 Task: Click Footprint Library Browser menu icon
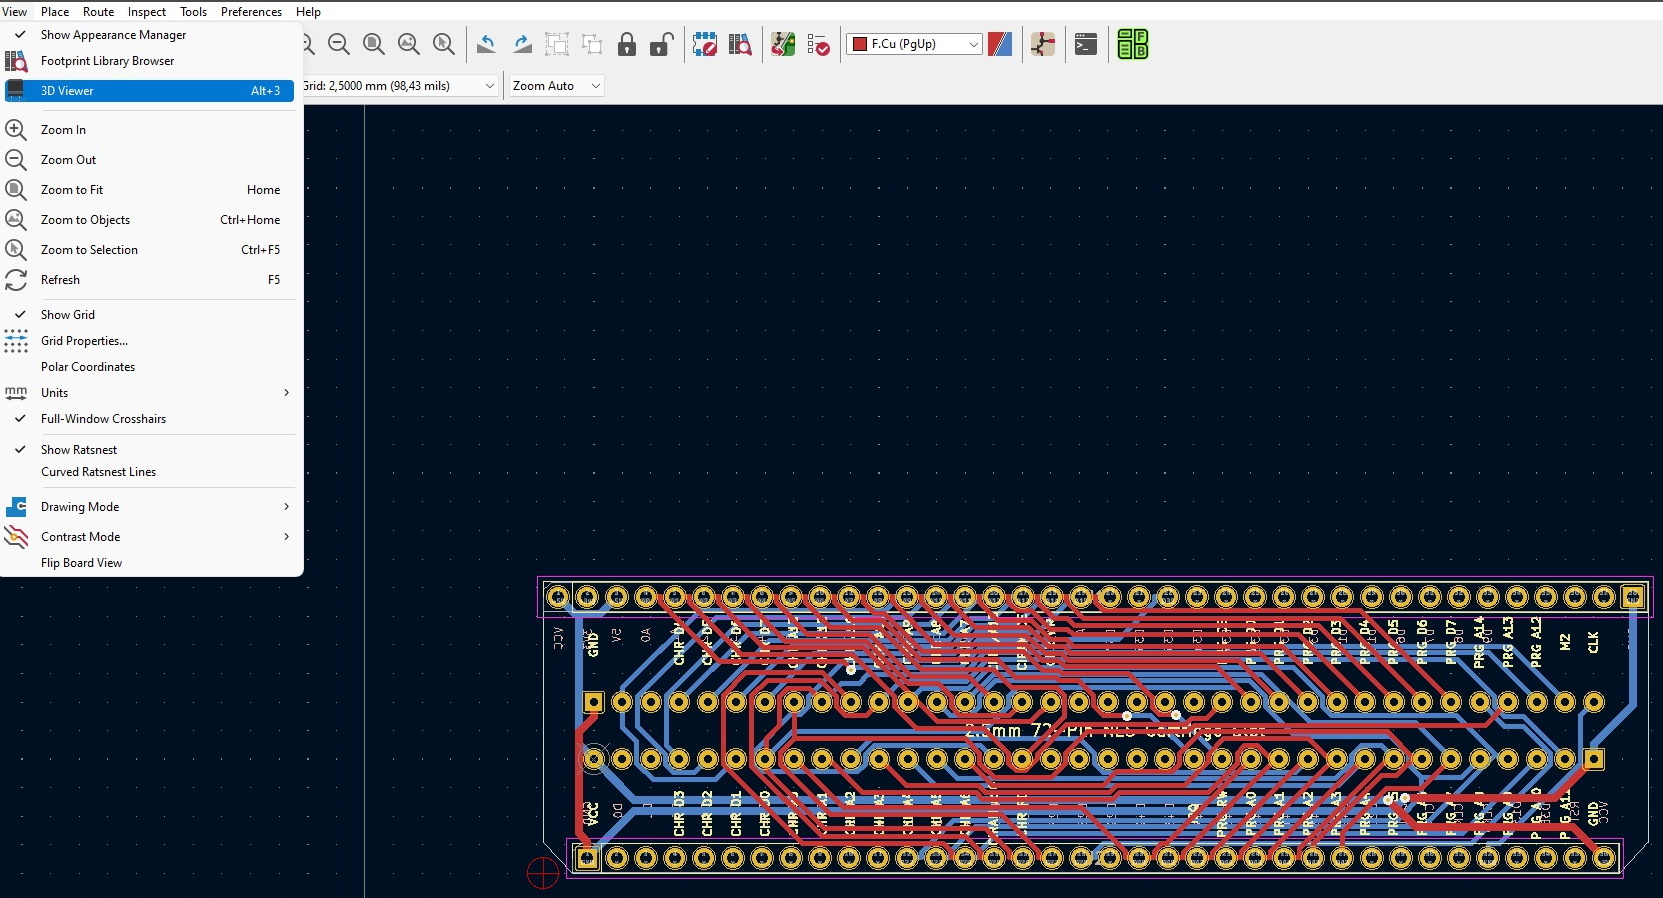(x=16, y=61)
